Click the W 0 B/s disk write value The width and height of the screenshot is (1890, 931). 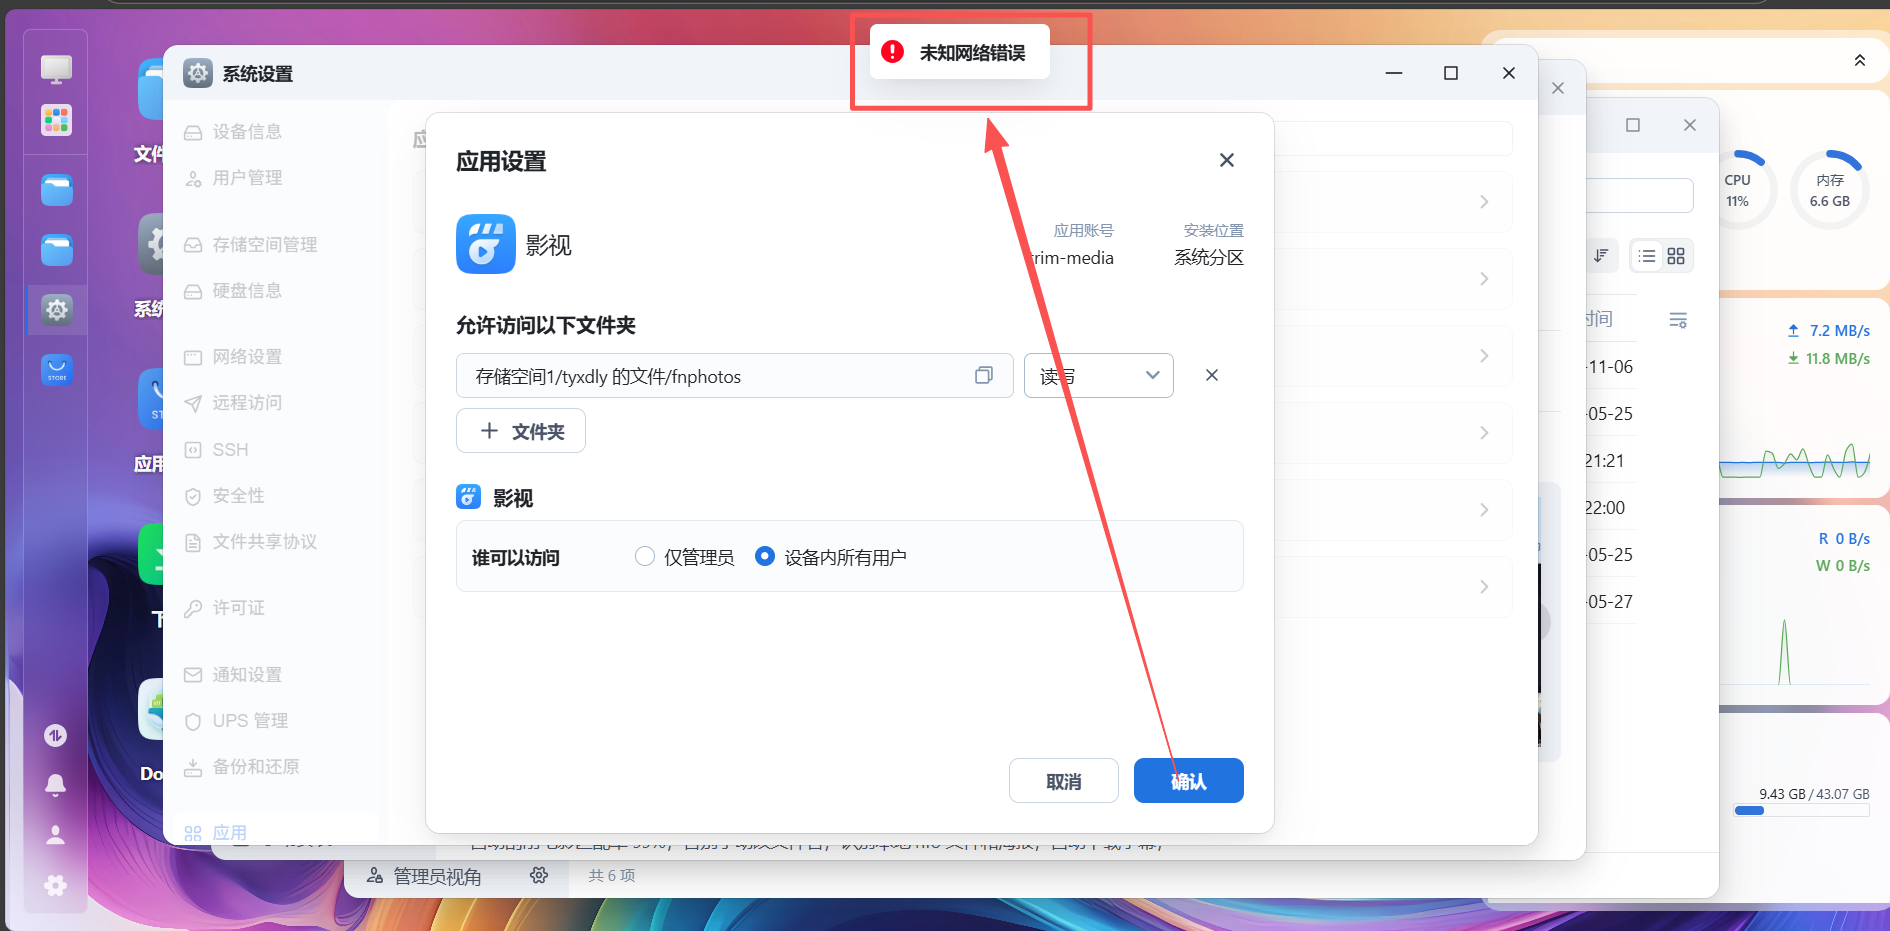tap(1843, 566)
